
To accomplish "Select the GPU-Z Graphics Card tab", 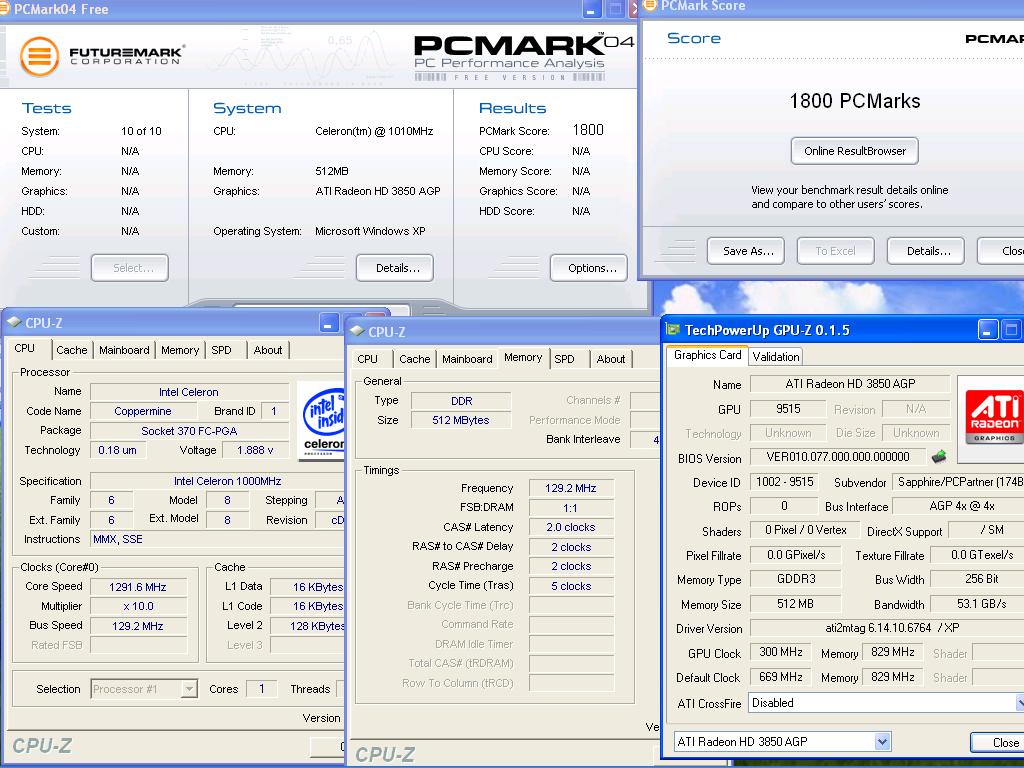I will coord(707,355).
